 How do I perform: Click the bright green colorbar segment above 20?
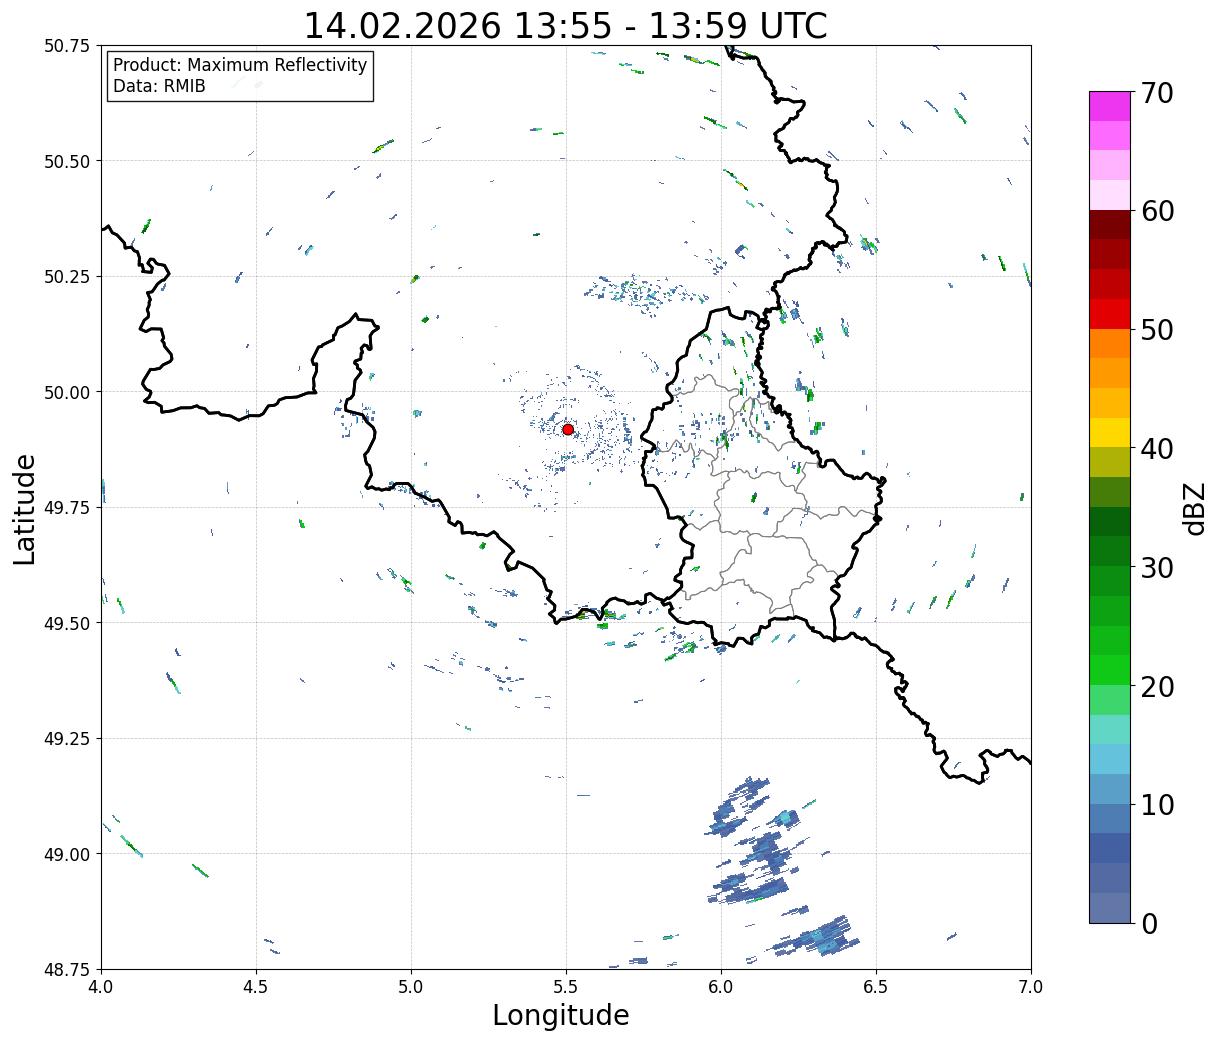(1110, 670)
